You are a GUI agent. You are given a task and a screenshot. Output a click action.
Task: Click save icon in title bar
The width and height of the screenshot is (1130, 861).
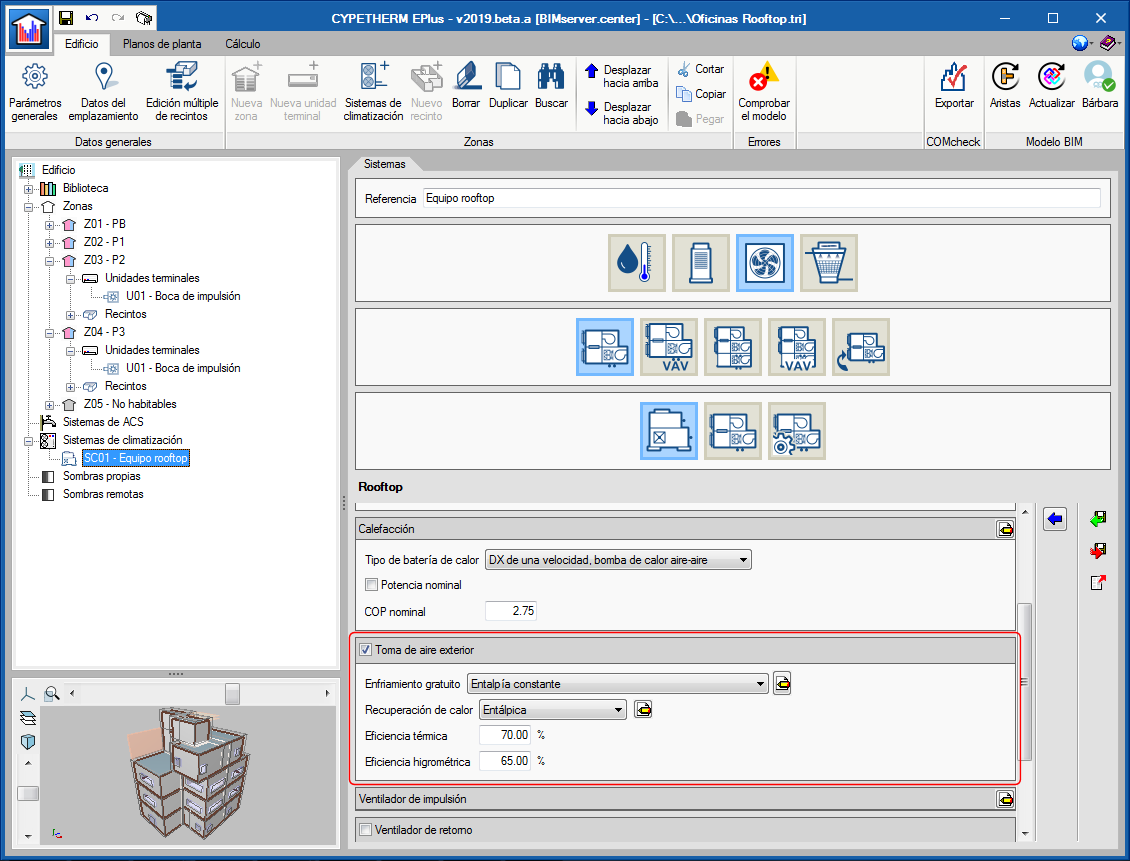[66, 18]
